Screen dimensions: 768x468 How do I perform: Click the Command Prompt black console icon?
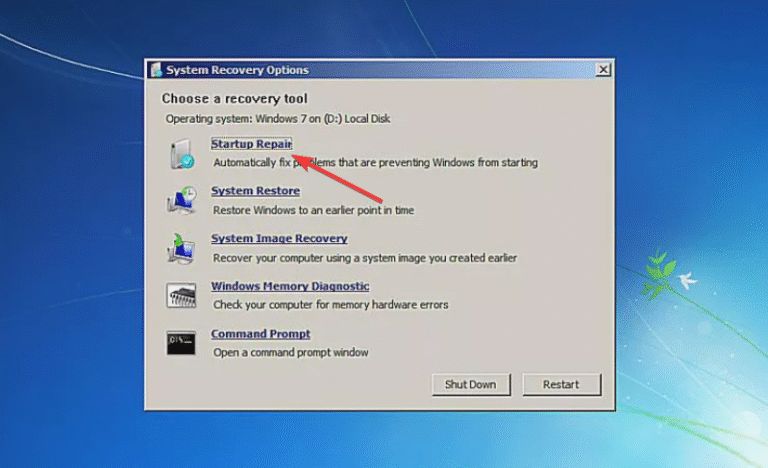click(x=181, y=343)
